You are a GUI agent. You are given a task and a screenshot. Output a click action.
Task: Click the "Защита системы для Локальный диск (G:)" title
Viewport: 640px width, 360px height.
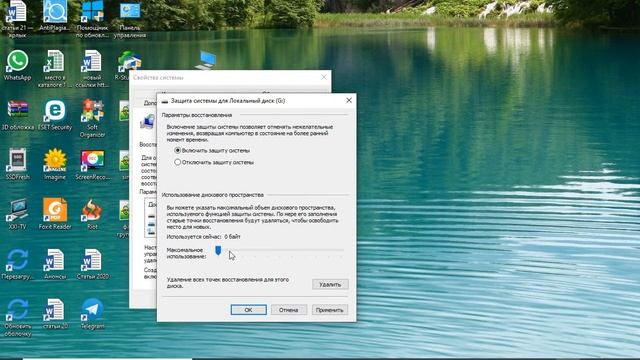[228, 100]
